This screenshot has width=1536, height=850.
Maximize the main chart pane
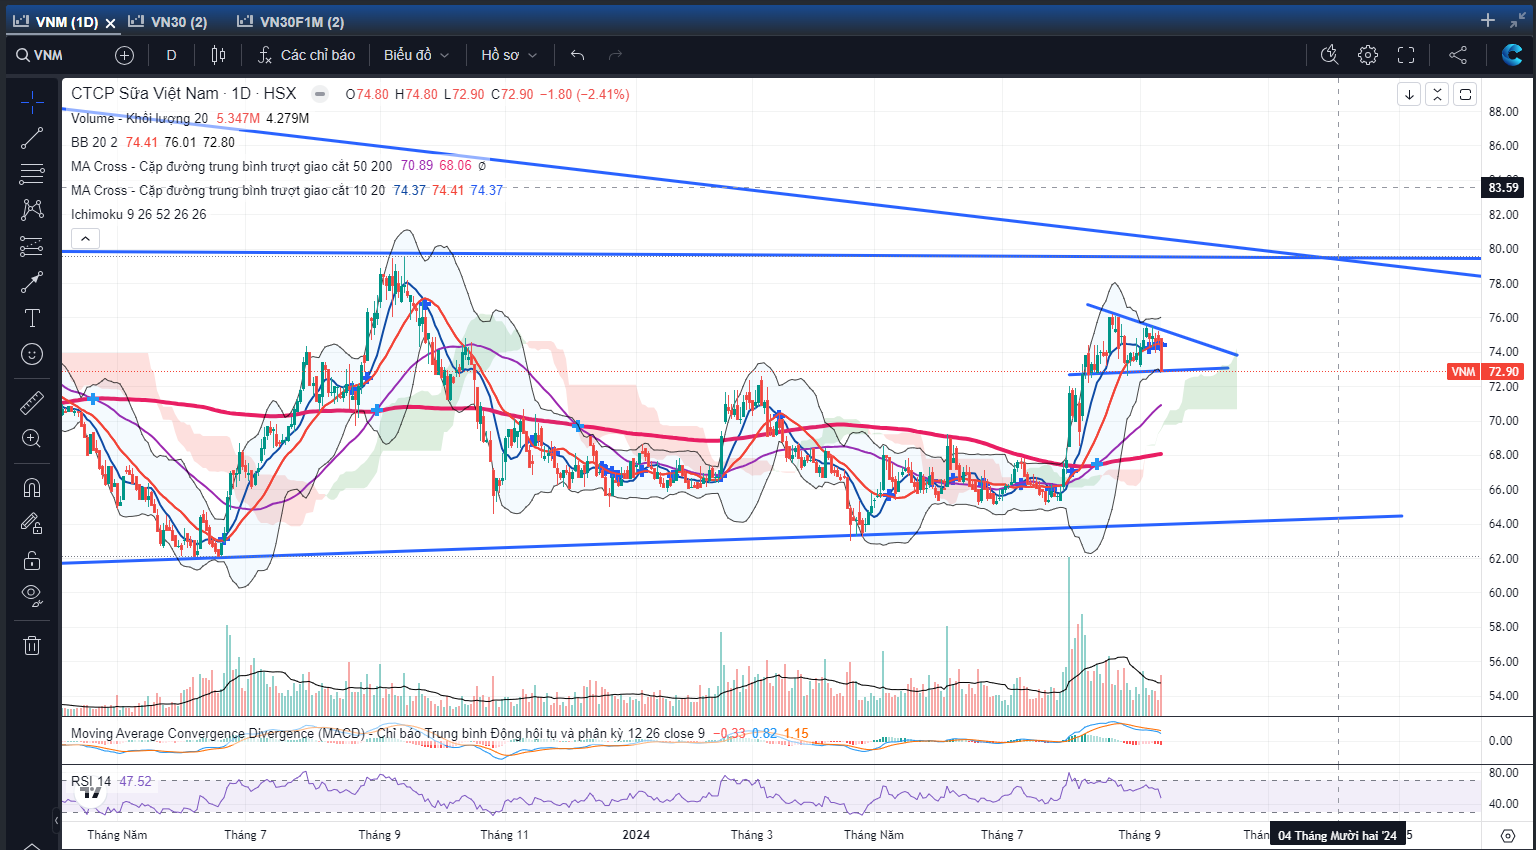click(1465, 94)
